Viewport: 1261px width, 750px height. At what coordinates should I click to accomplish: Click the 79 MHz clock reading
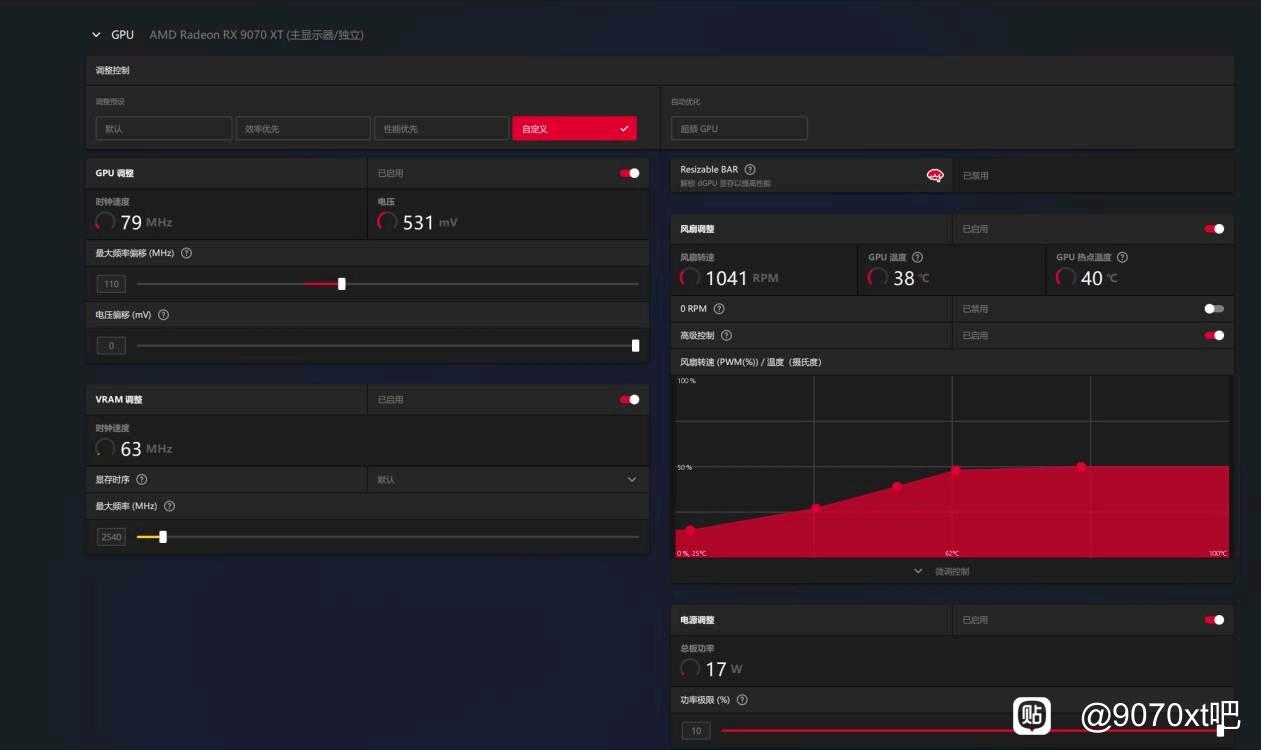(146, 222)
